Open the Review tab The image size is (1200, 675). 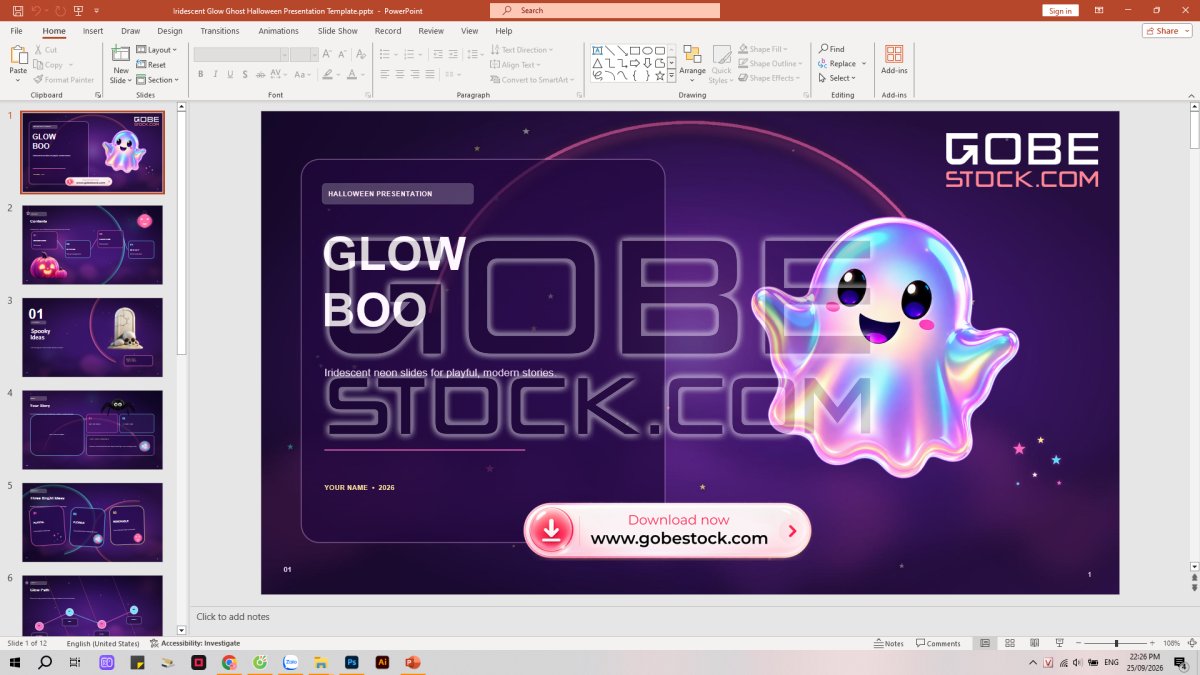click(x=431, y=31)
